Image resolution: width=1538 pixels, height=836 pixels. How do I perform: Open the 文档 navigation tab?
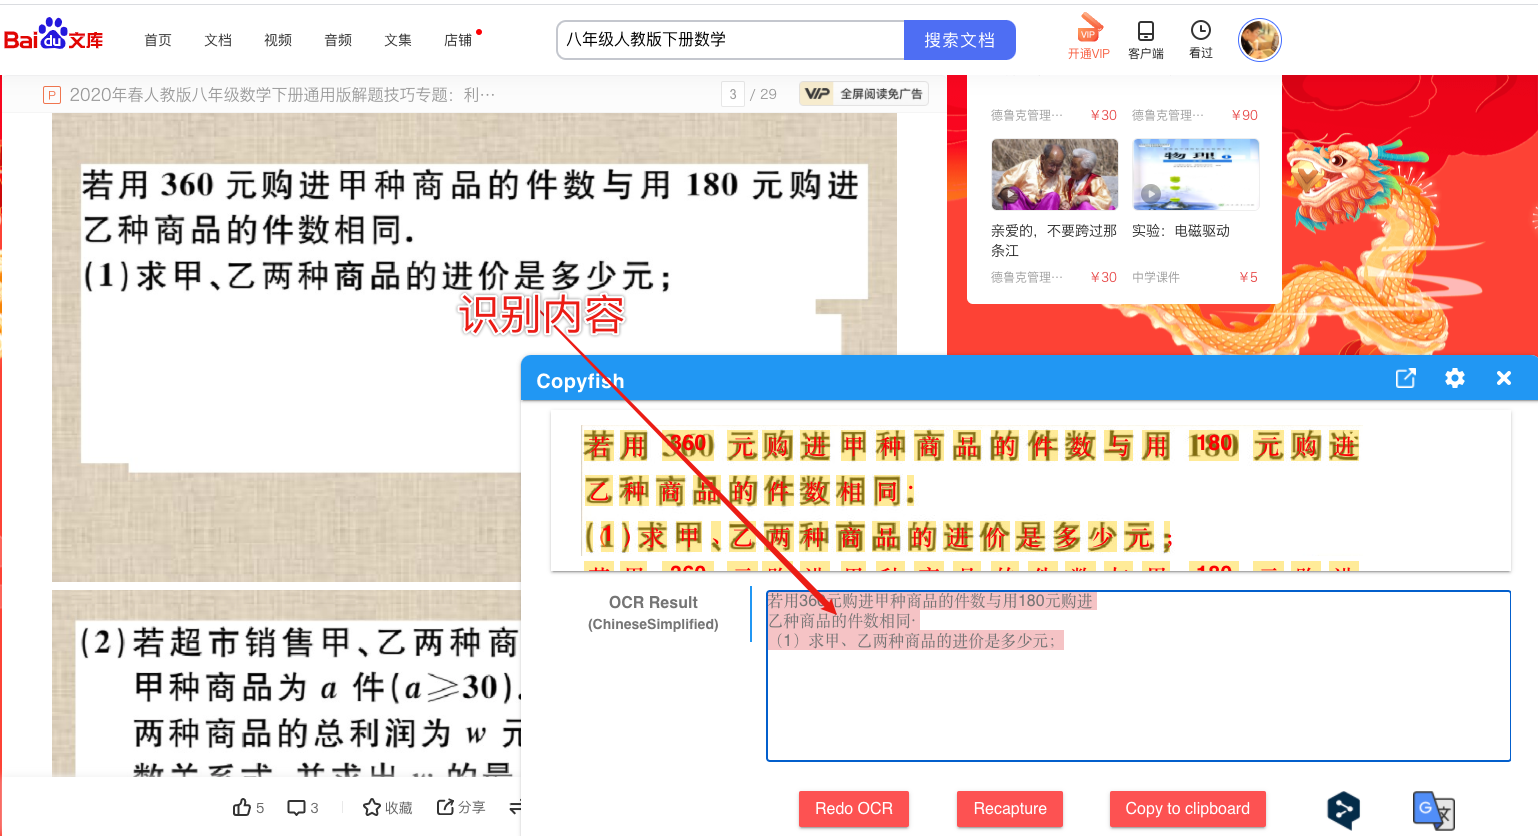(218, 40)
